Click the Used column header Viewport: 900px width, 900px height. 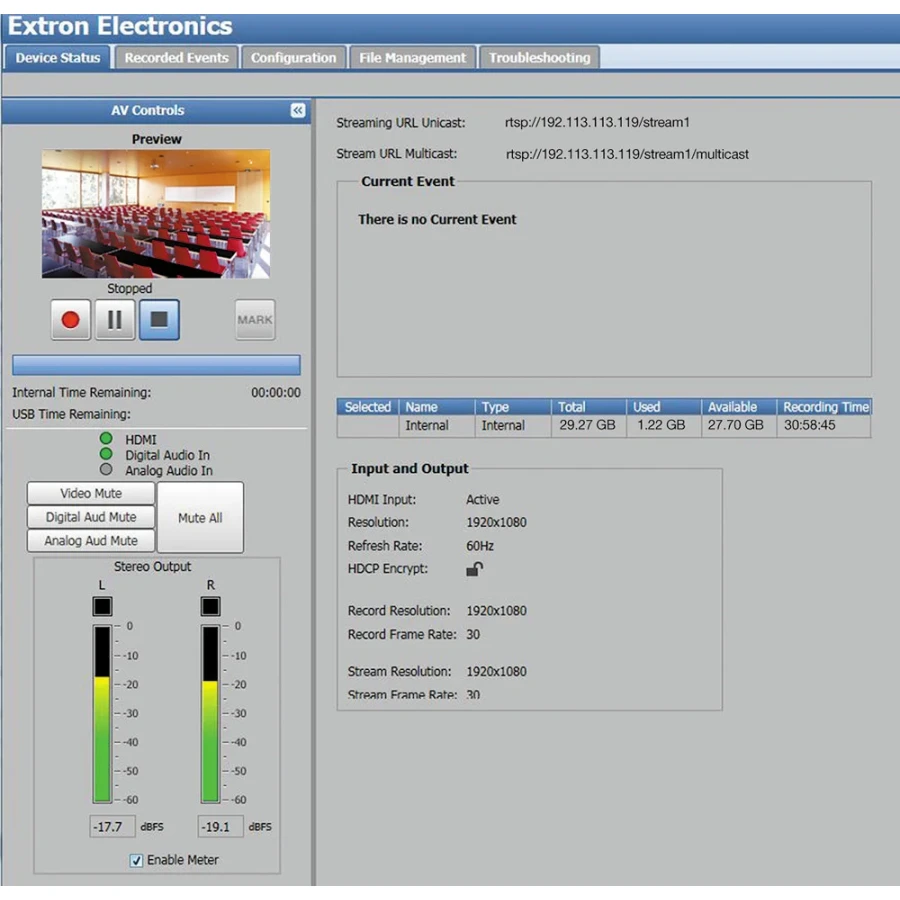664,407
